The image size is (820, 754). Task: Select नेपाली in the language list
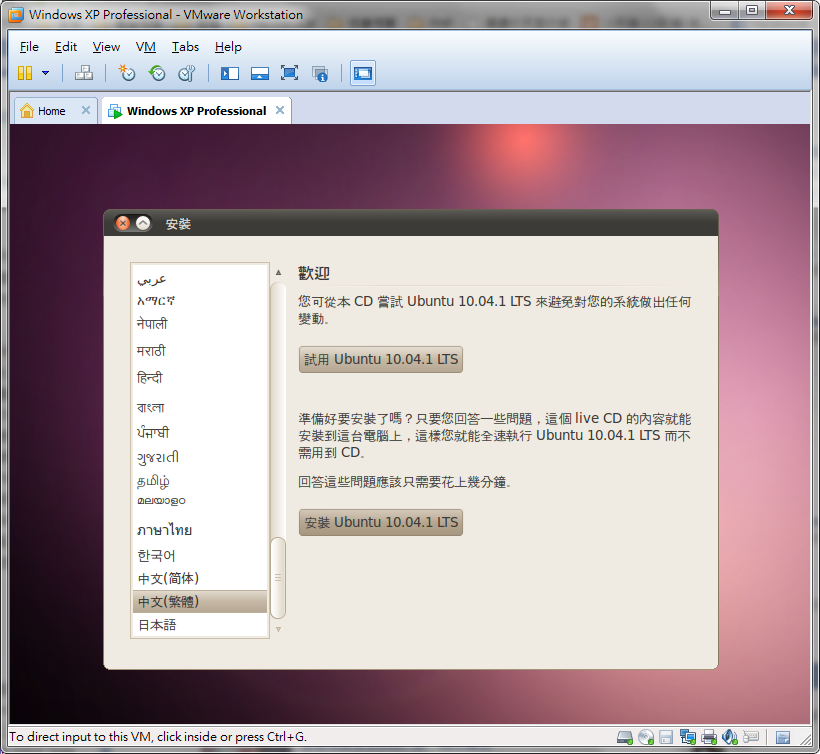tap(200, 324)
